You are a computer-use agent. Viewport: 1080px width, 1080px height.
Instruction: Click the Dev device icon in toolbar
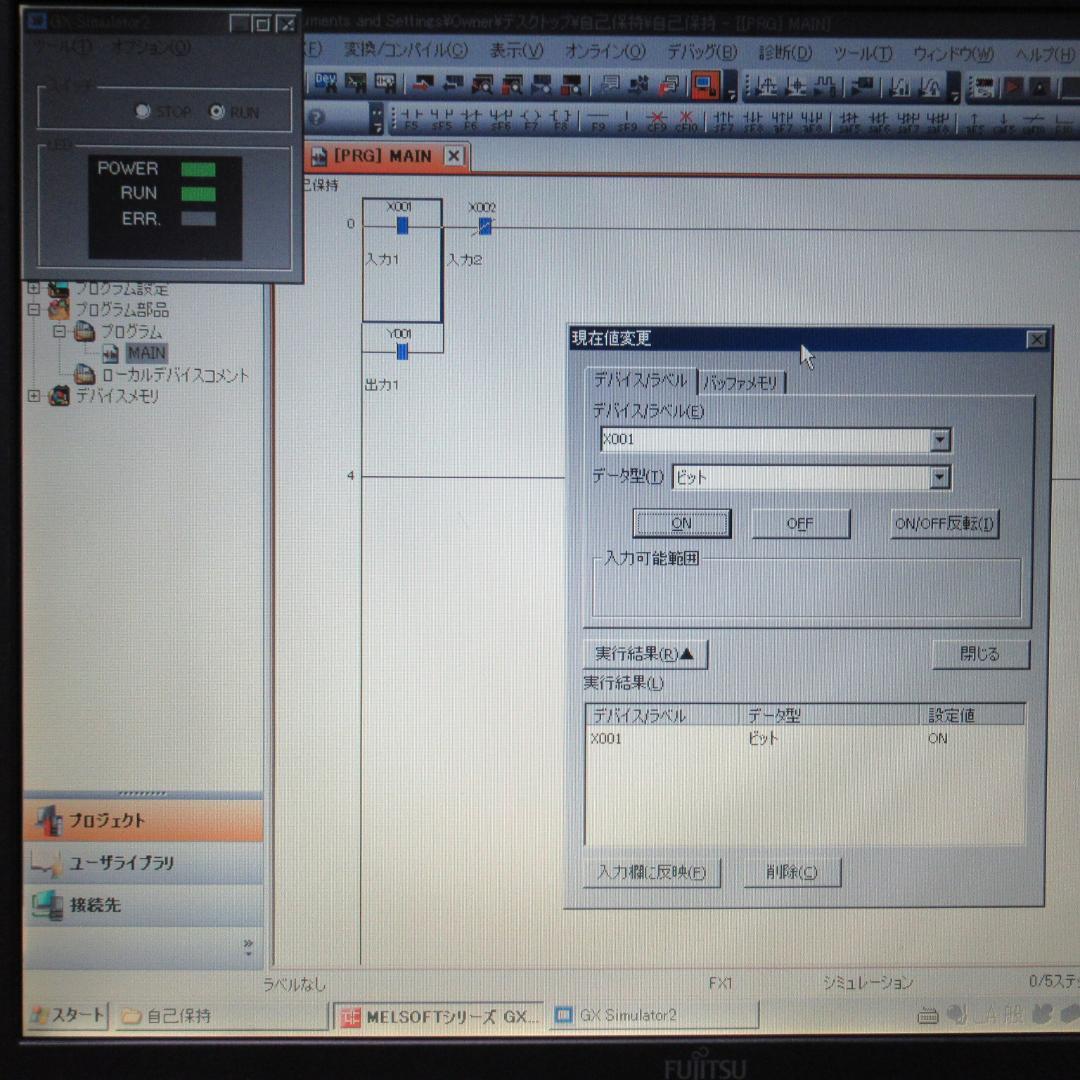pos(326,84)
